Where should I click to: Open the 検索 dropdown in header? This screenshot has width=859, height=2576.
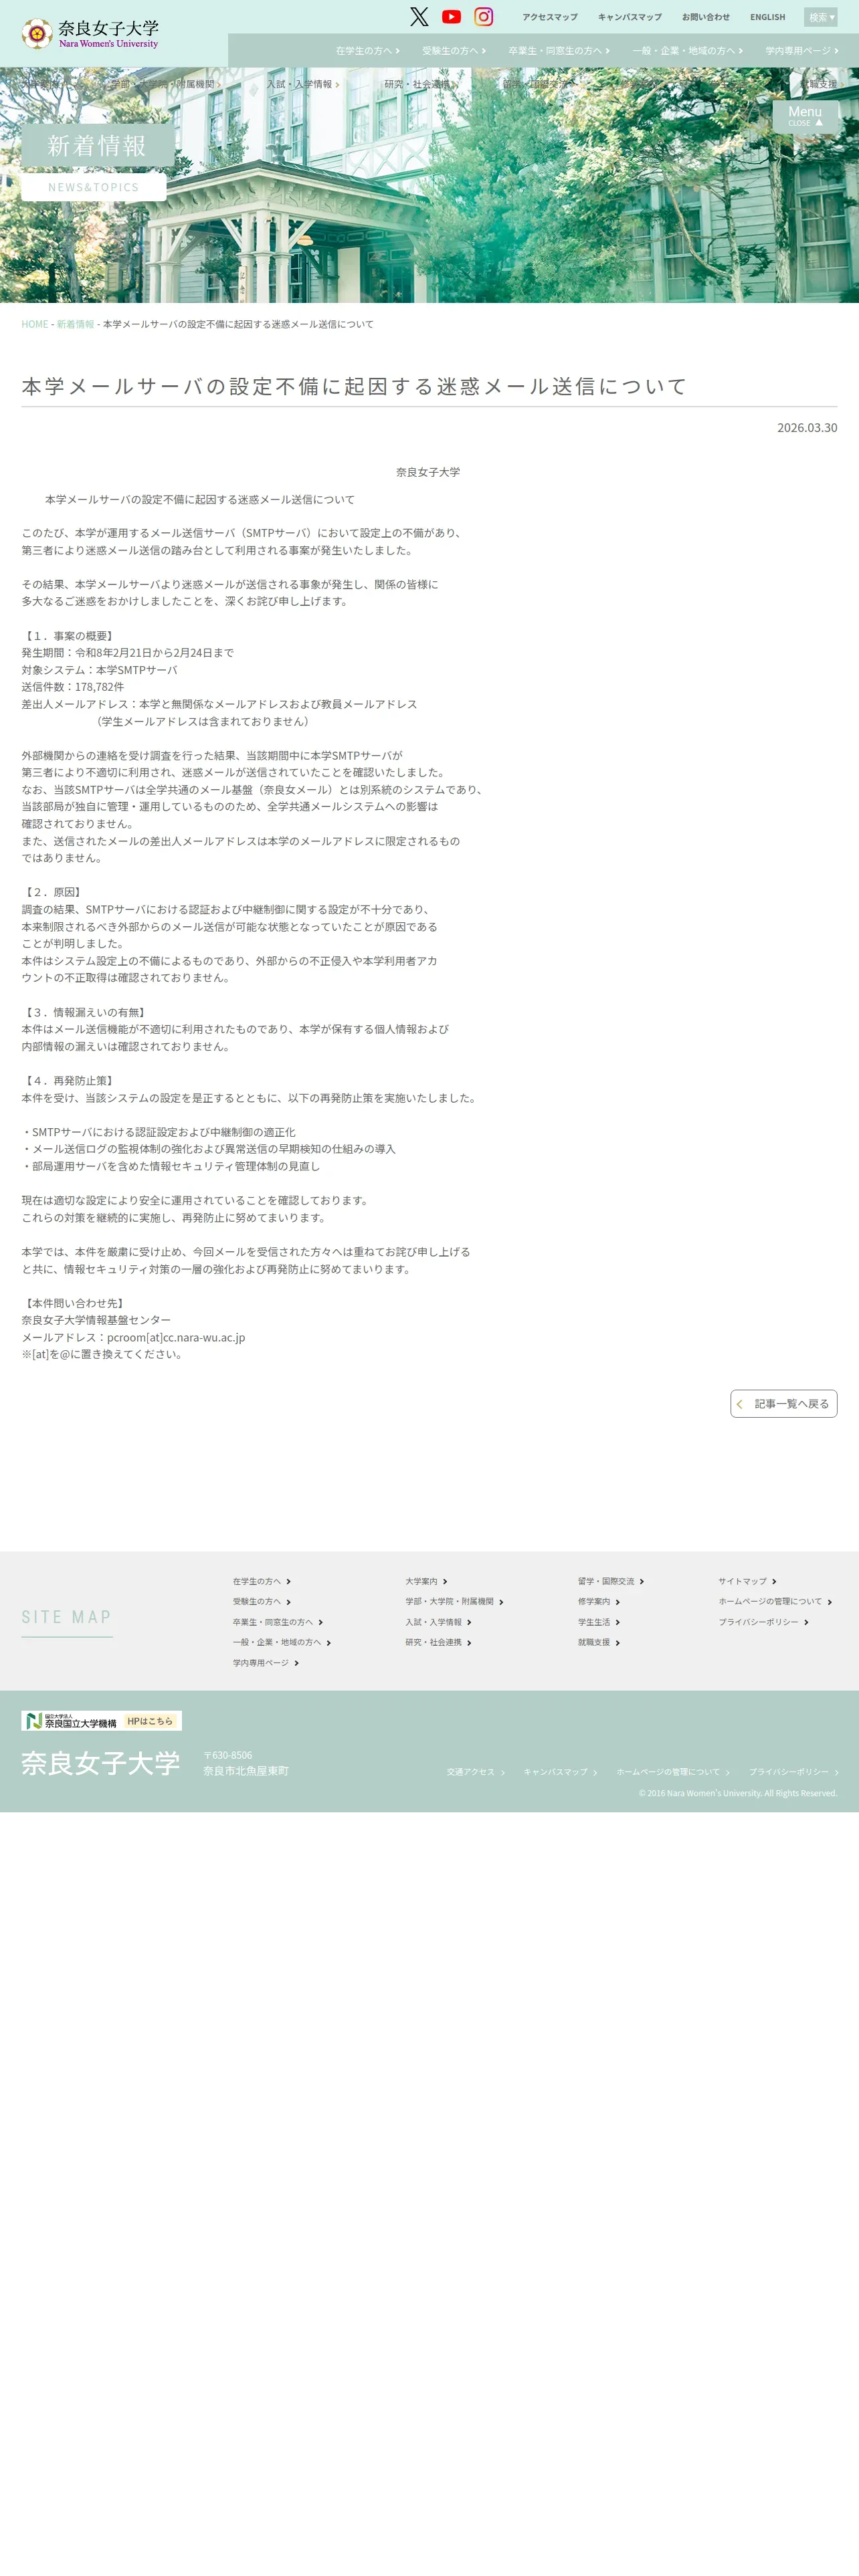(821, 17)
